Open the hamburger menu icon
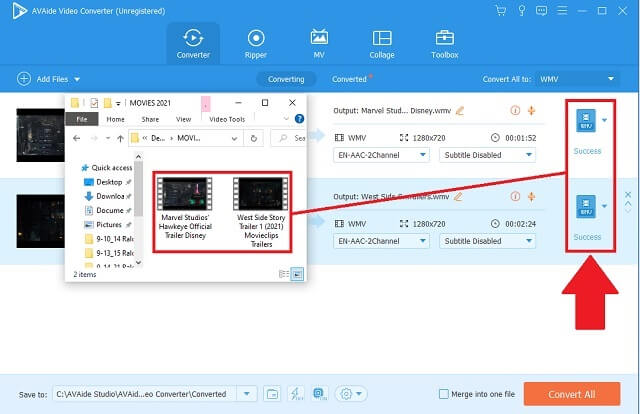This screenshot has height=414, width=640. [x=562, y=11]
